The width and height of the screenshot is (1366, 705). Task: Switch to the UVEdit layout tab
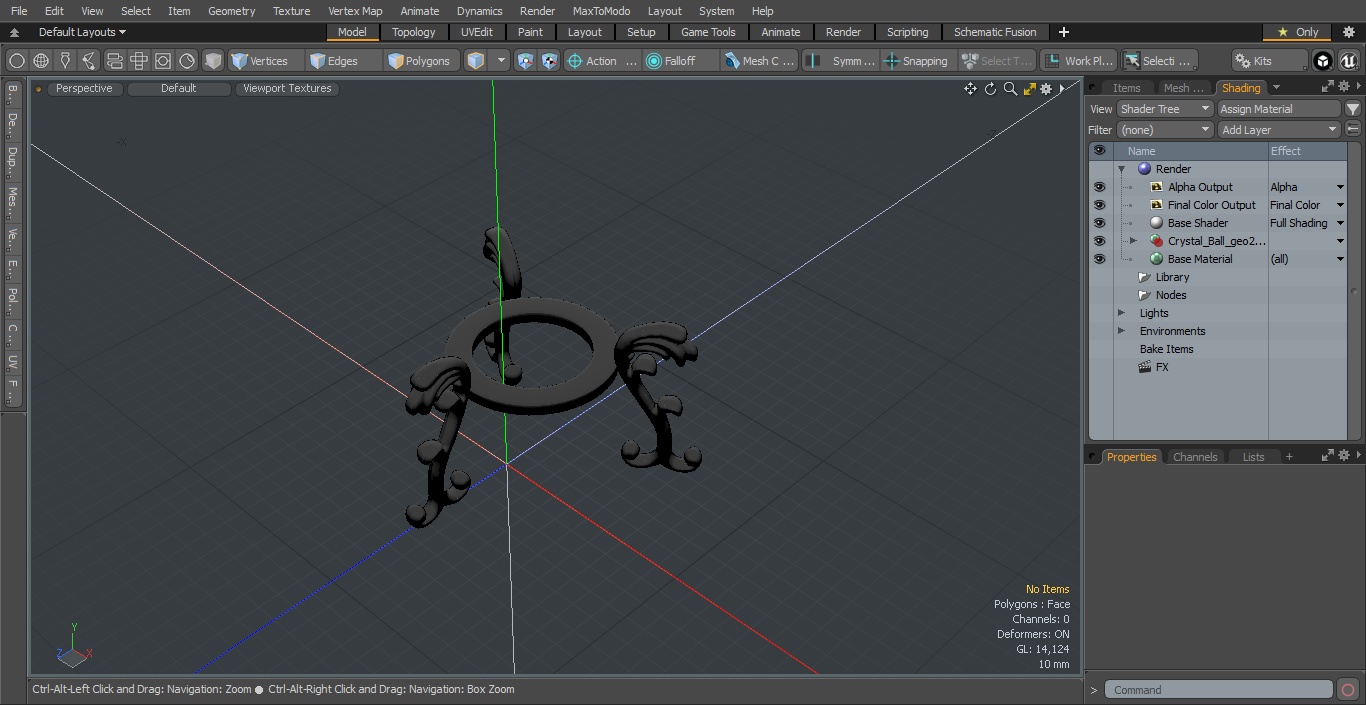[x=477, y=32]
